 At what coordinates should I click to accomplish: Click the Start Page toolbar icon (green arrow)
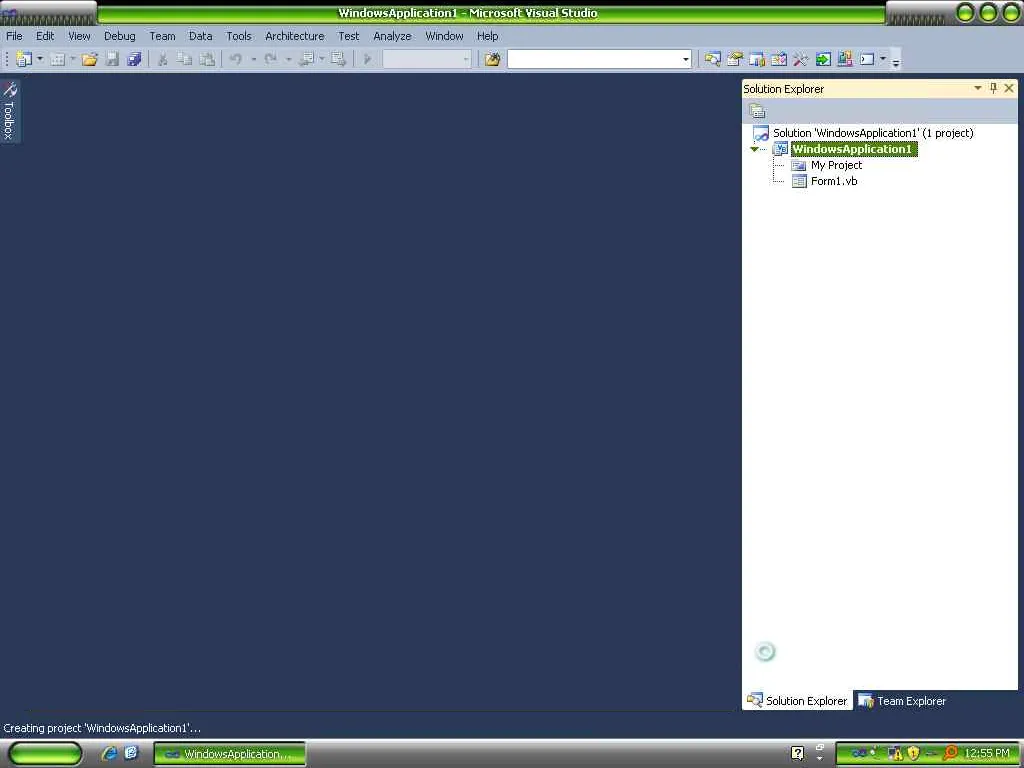click(823, 59)
